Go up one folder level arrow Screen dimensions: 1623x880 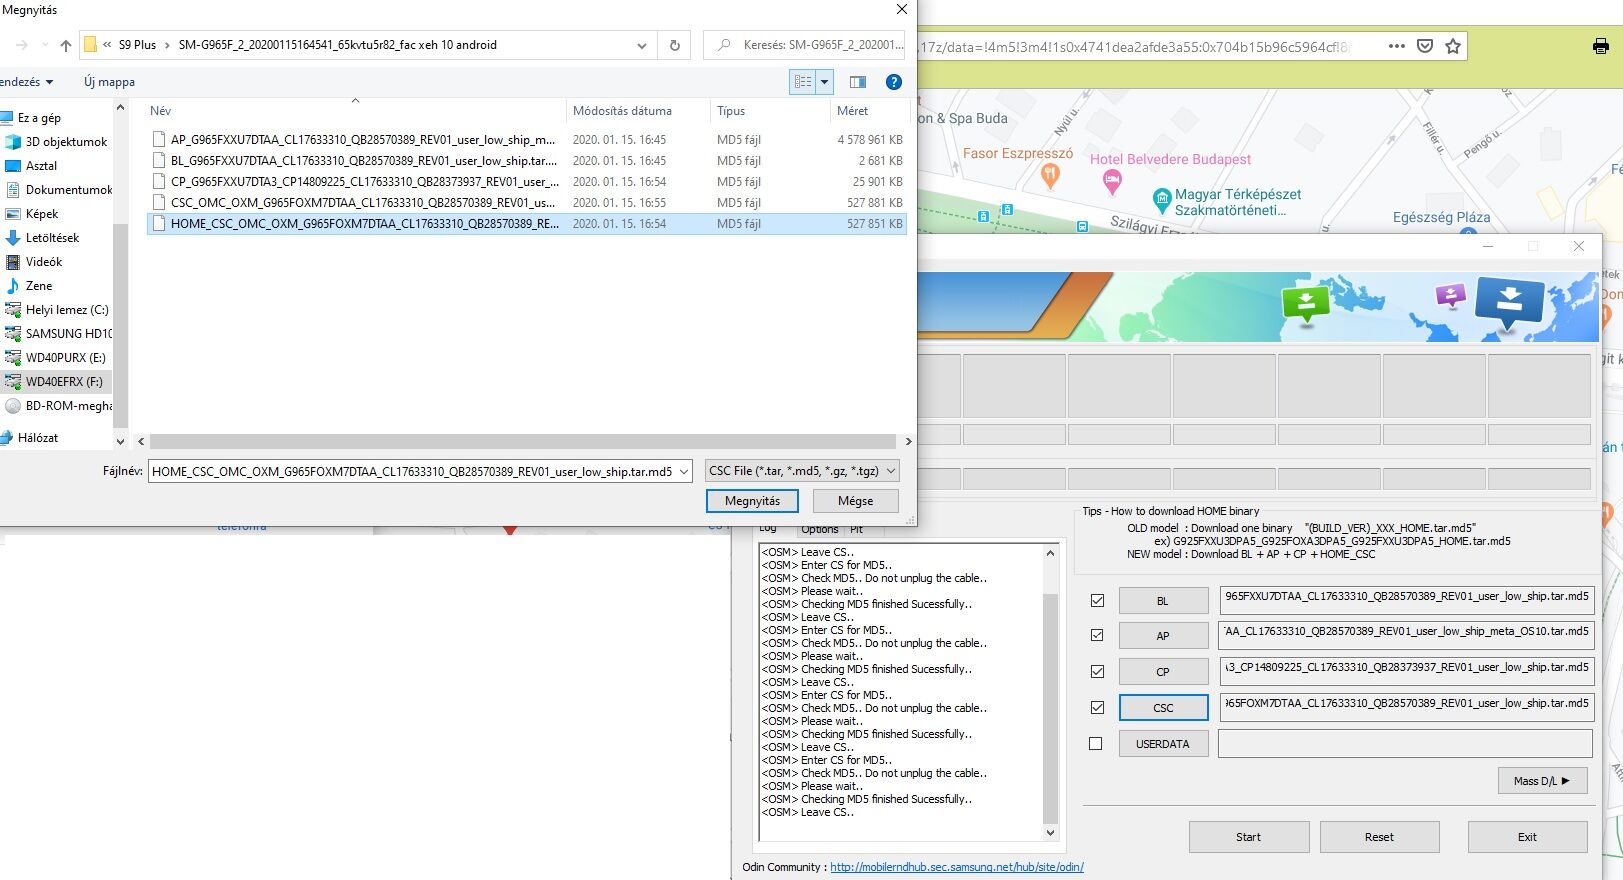(66, 45)
